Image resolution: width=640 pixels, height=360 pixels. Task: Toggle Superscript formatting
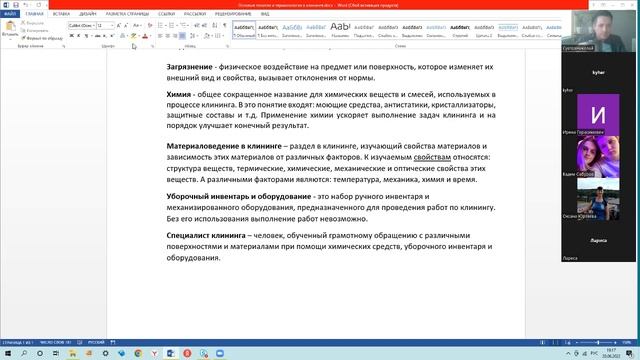112,36
